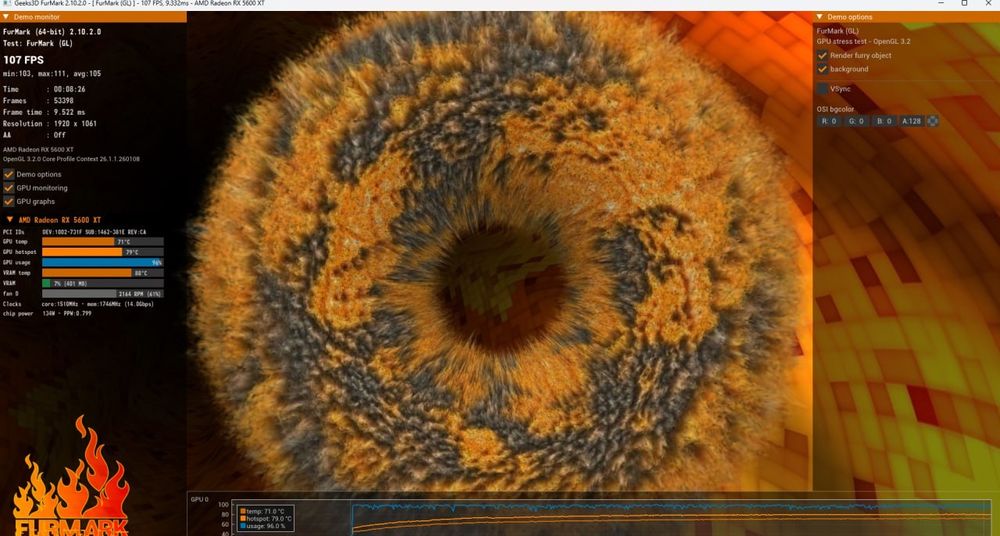Click the GPU 0 graph label
The width and height of the screenshot is (1000, 536).
[200, 500]
